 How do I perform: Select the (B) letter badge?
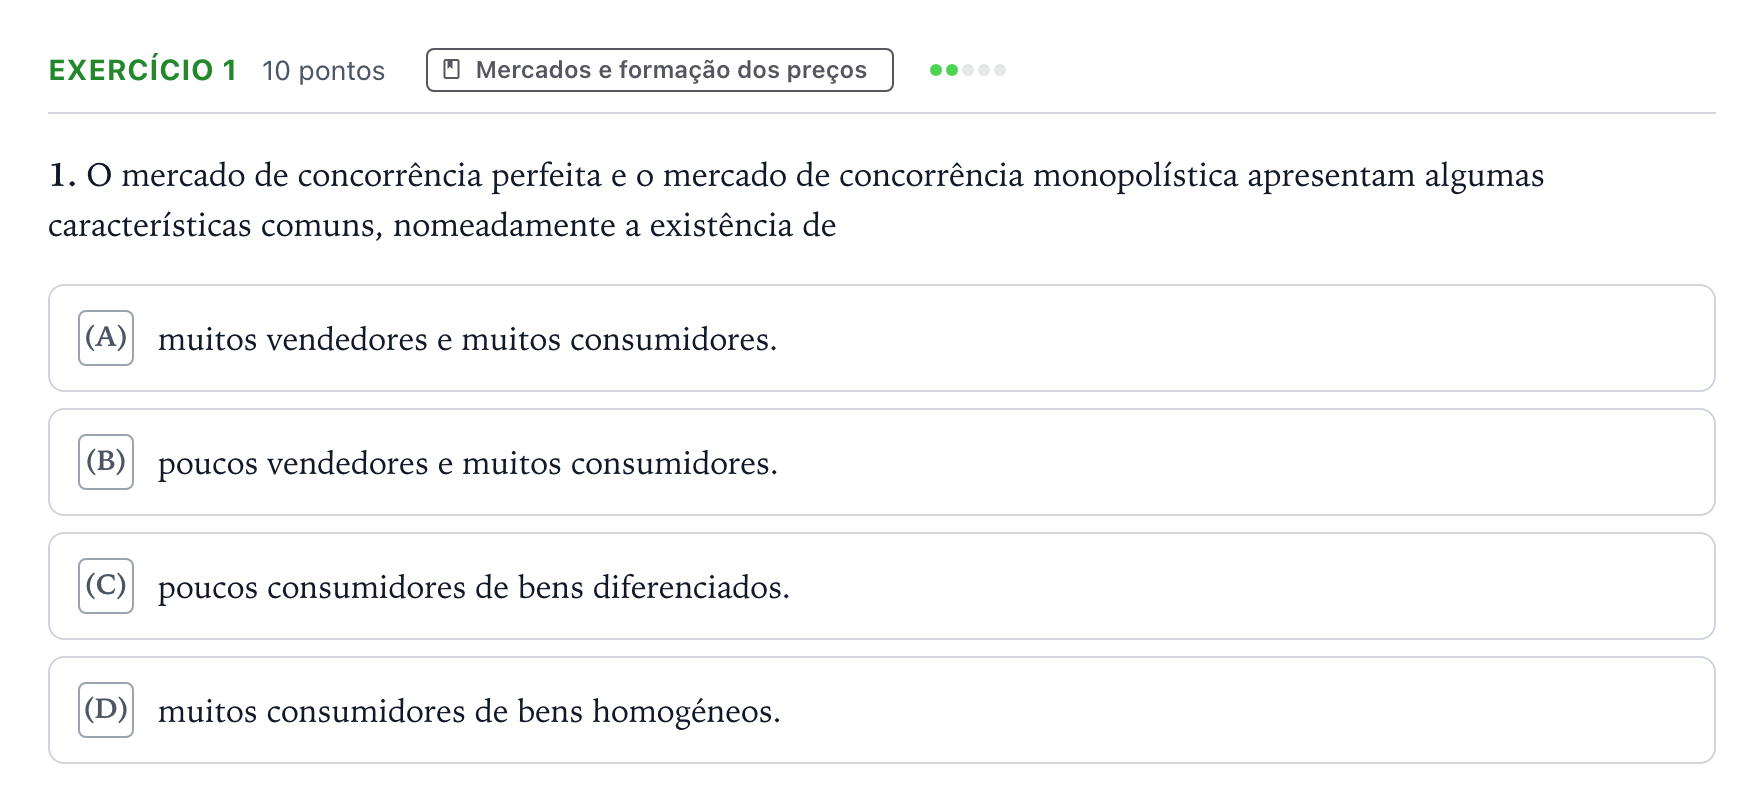pyautogui.click(x=106, y=462)
